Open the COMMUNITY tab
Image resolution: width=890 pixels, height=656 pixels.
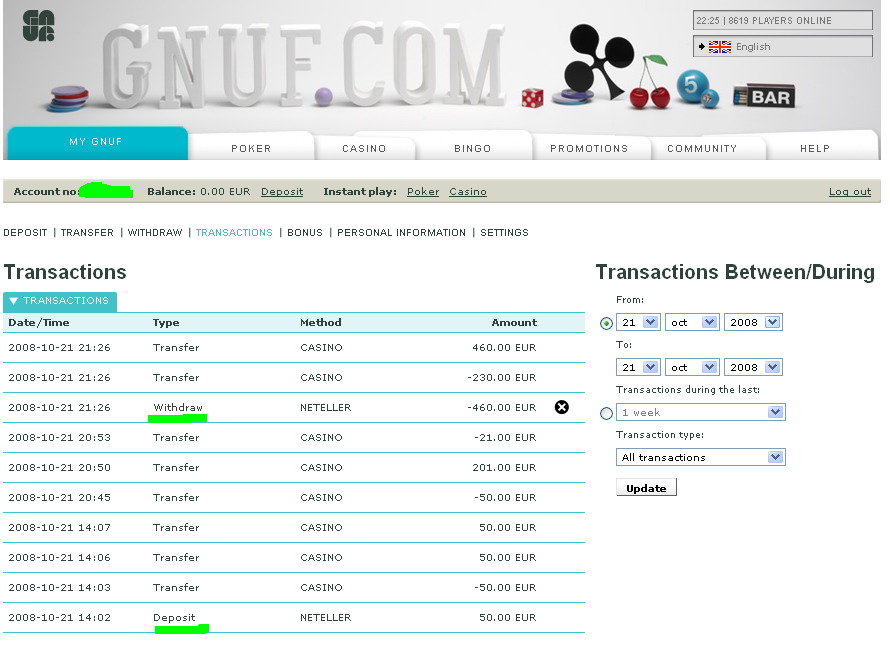tap(702, 148)
